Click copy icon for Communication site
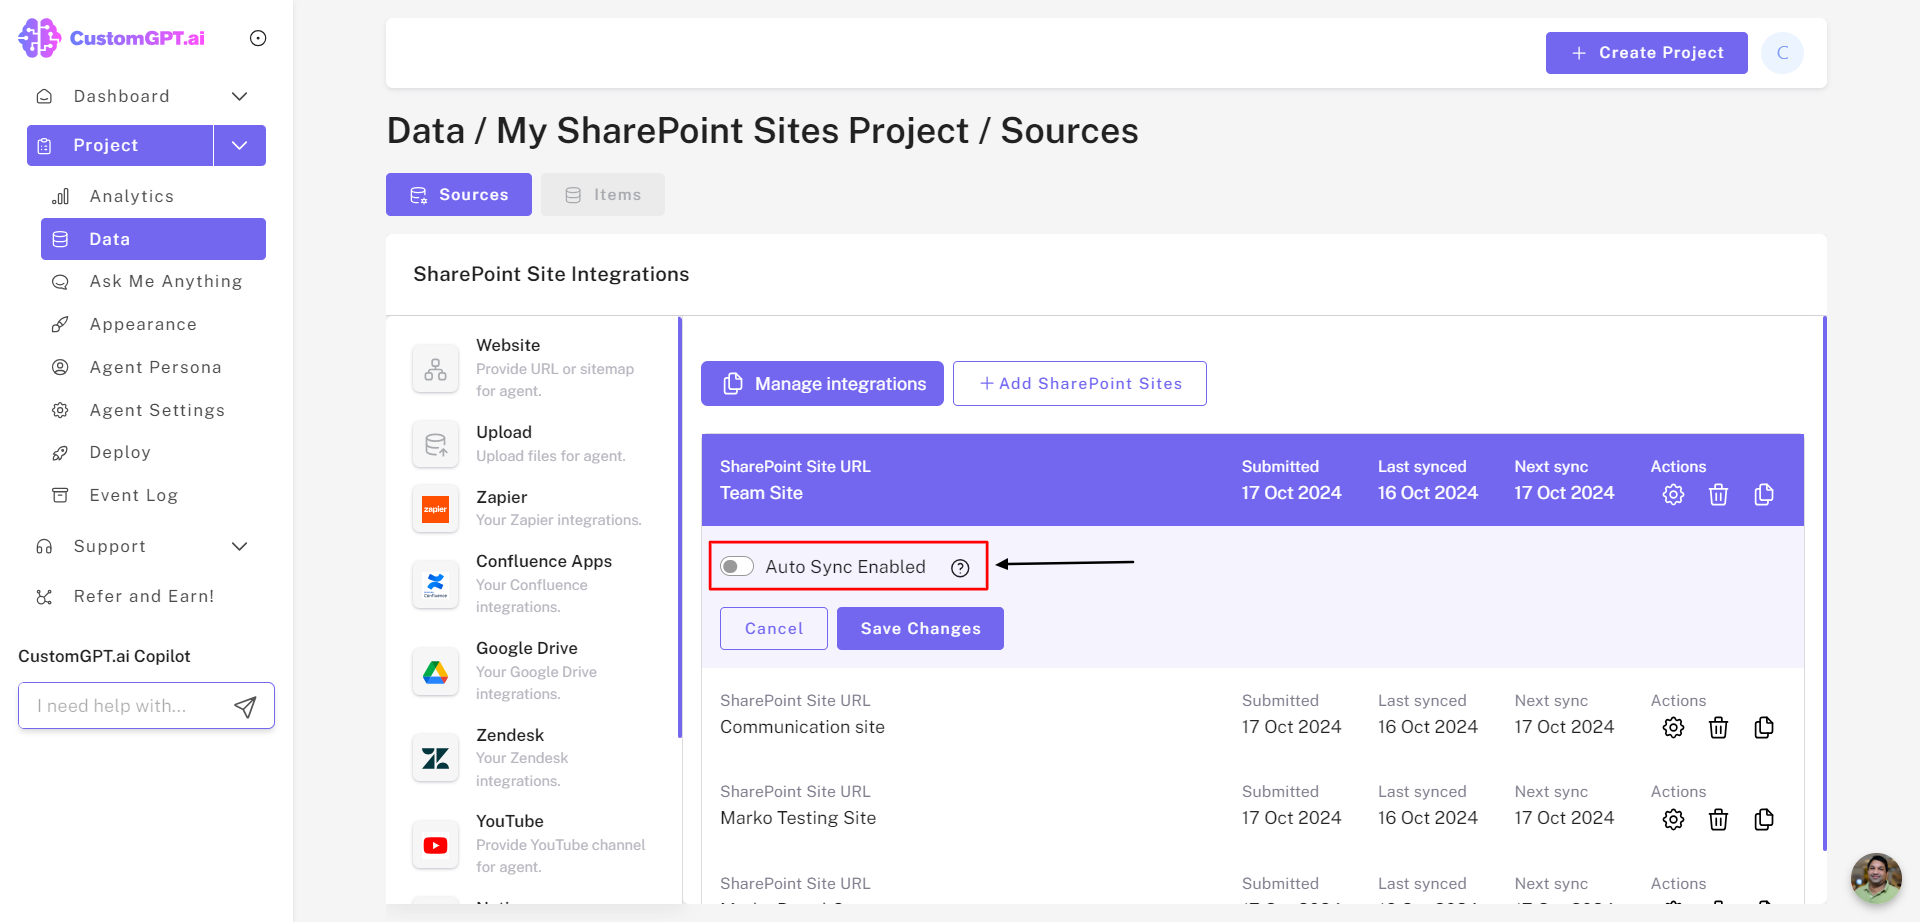 (x=1764, y=728)
